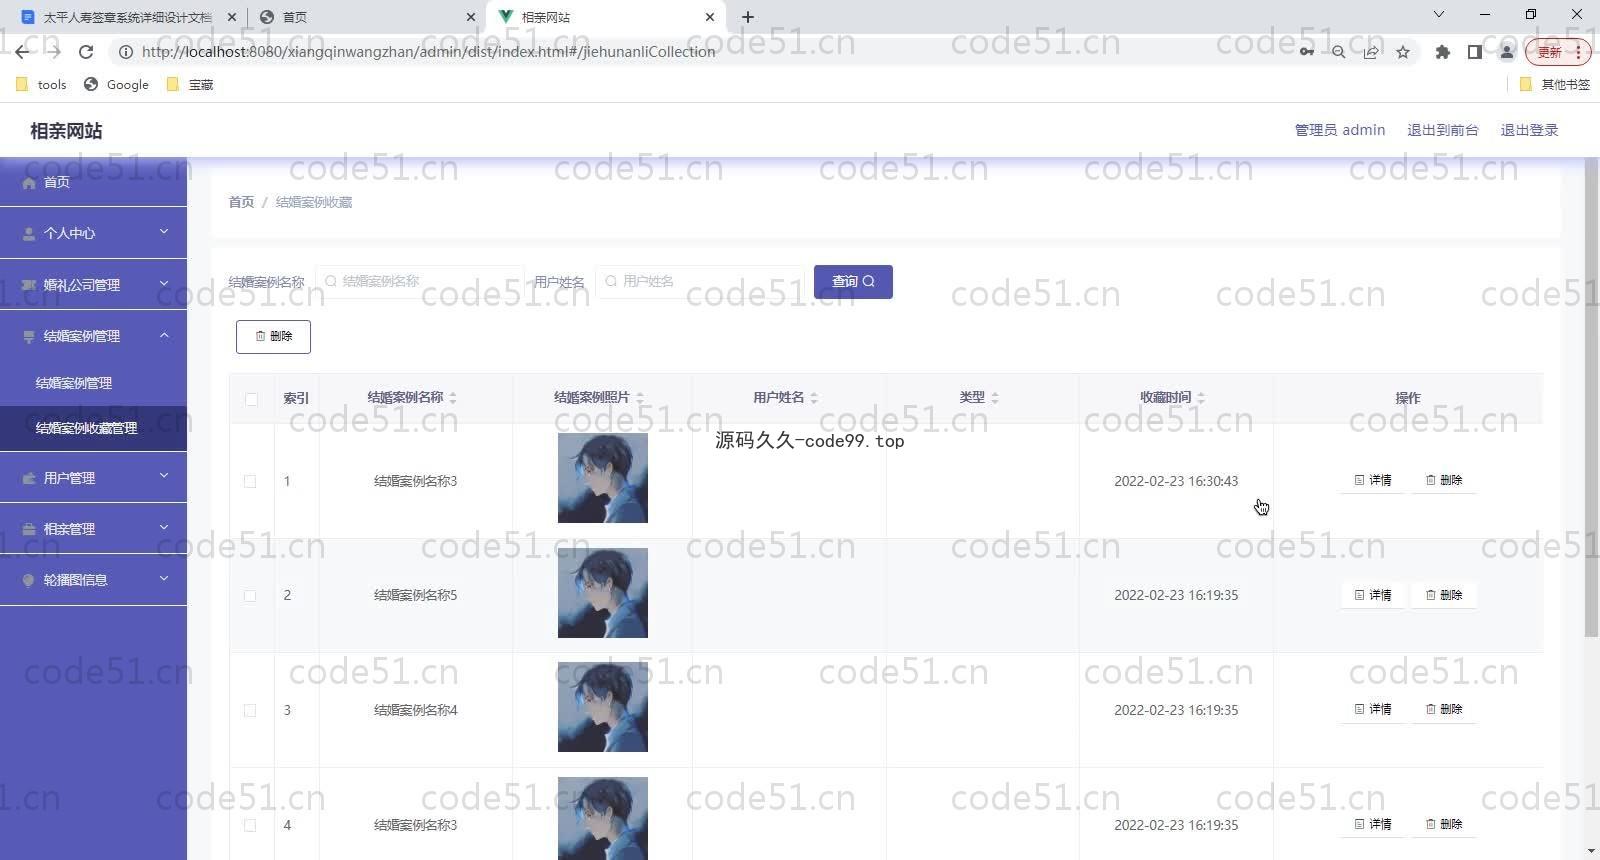
Task: Switch to the 太平人寿签章系统 browser tab
Action: (128, 17)
